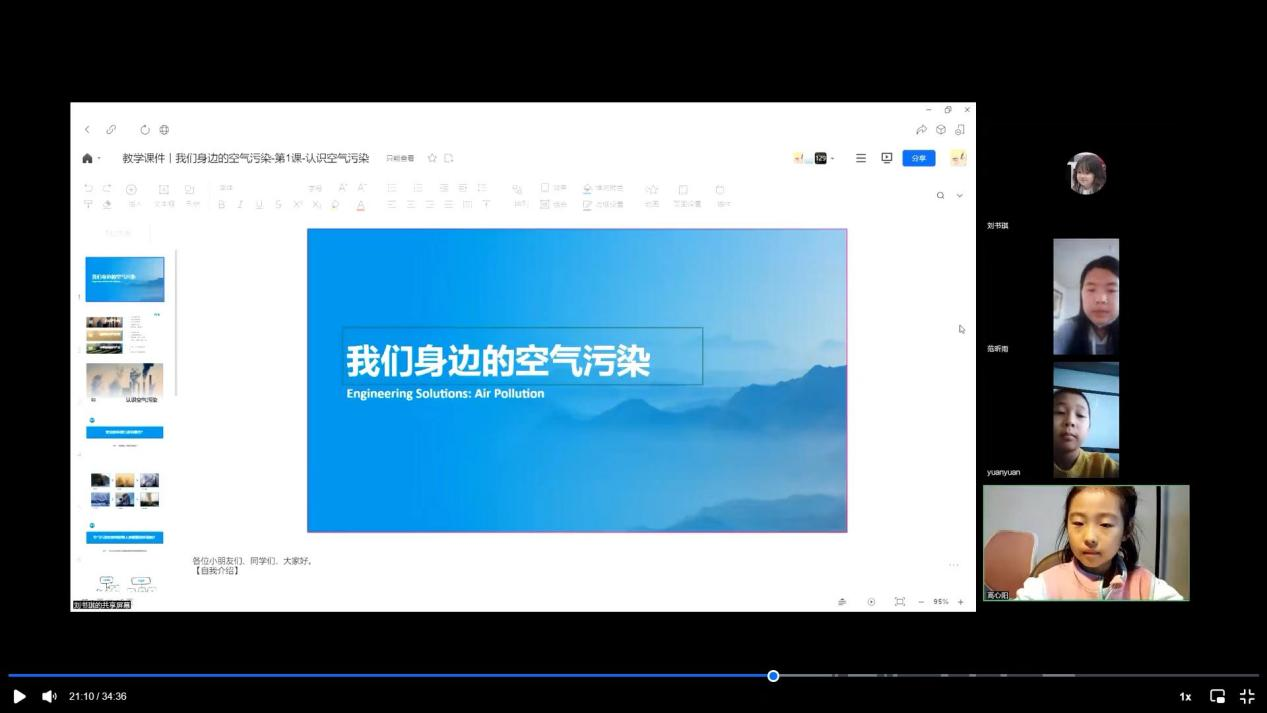The image size is (1267, 713).
Task: Click the slide title 我们身边的空气污染
Action: [498, 361]
